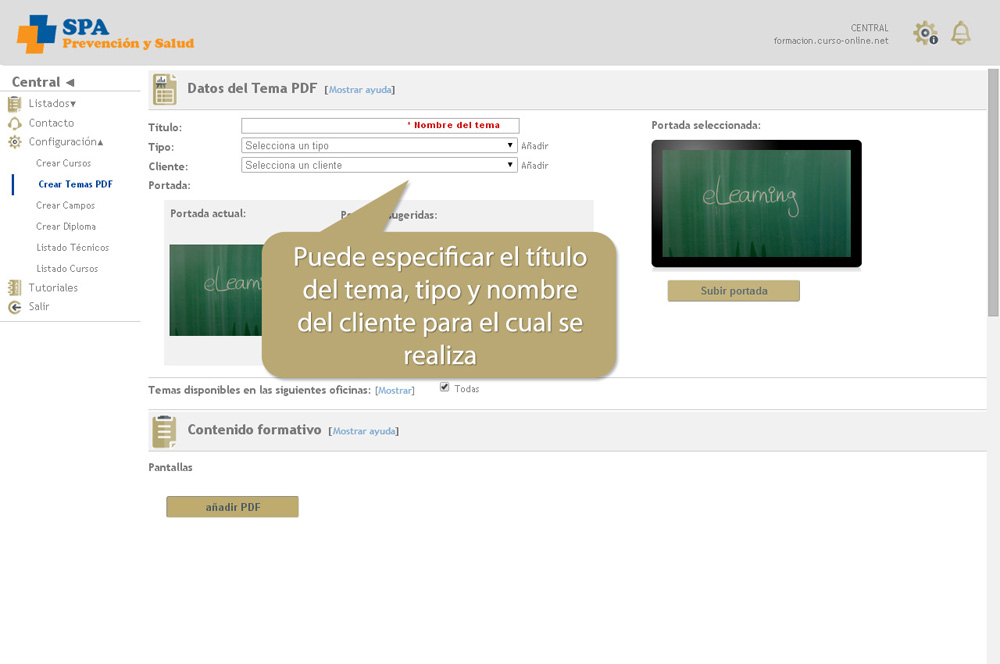Open Contacto in the sidebar
Image resolution: width=1000 pixels, height=664 pixels.
(x=51, y=123)
